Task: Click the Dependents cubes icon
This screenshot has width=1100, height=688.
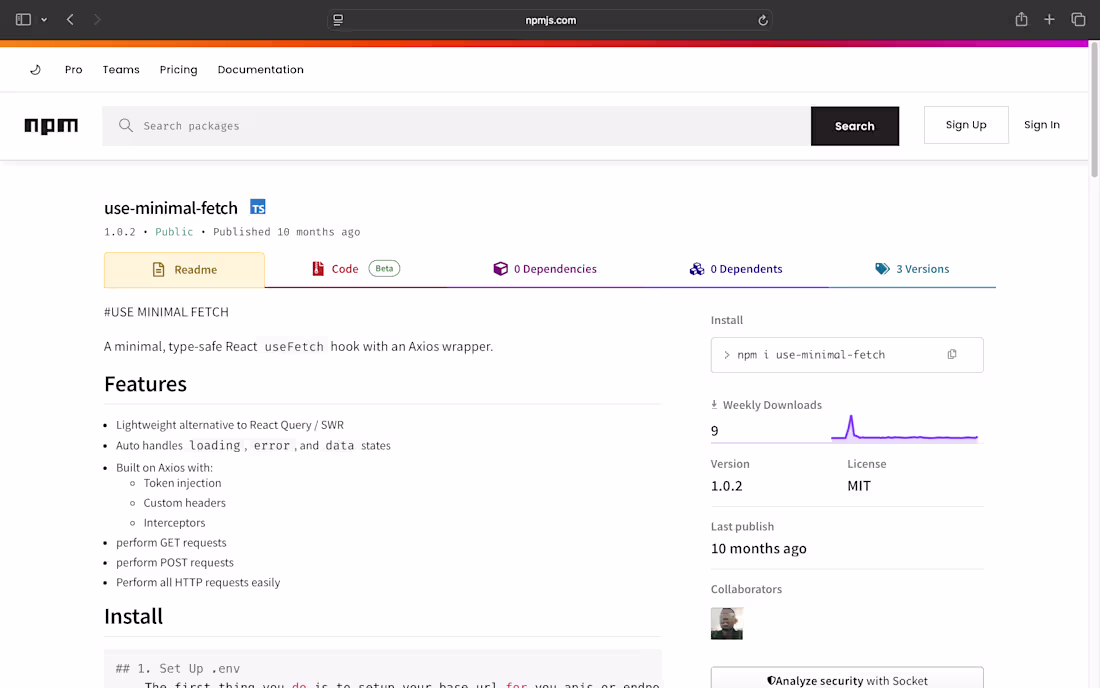Action: [x=697, y=269]
